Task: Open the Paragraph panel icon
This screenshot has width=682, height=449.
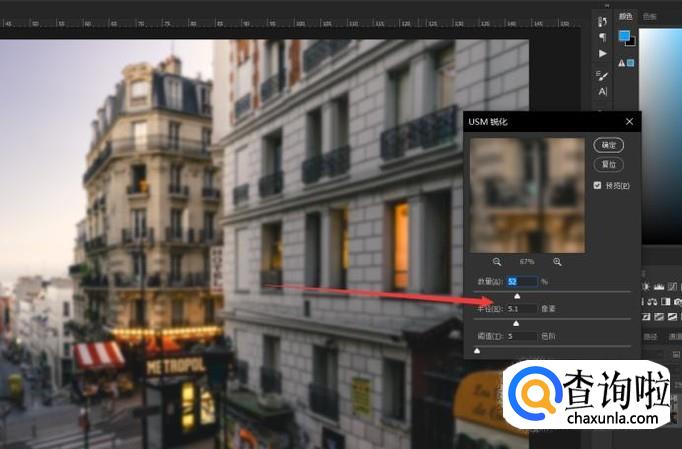Action: tap(602, 37)
